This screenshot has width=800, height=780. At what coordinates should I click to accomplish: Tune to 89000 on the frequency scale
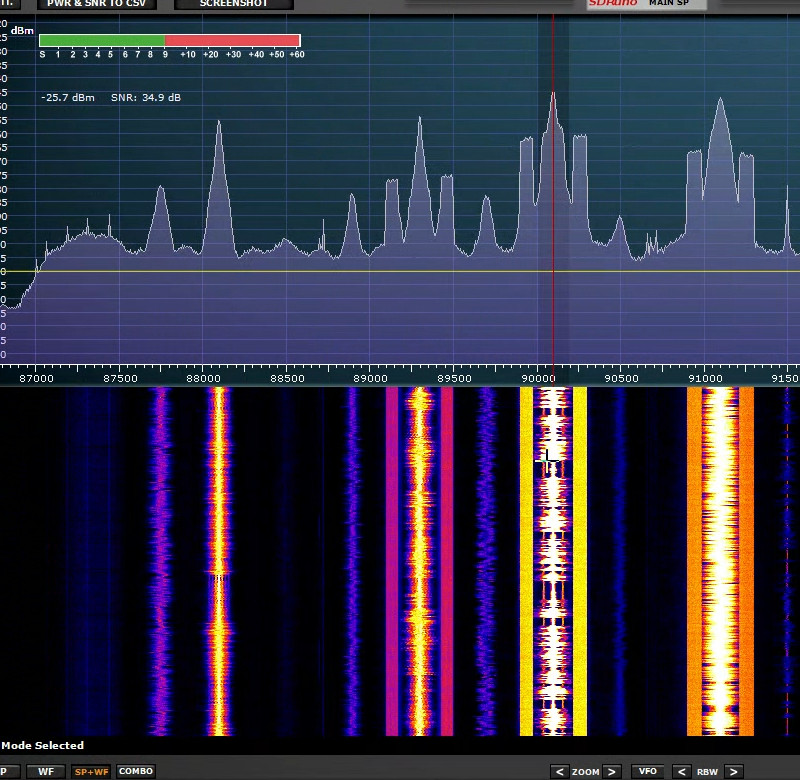370,379
